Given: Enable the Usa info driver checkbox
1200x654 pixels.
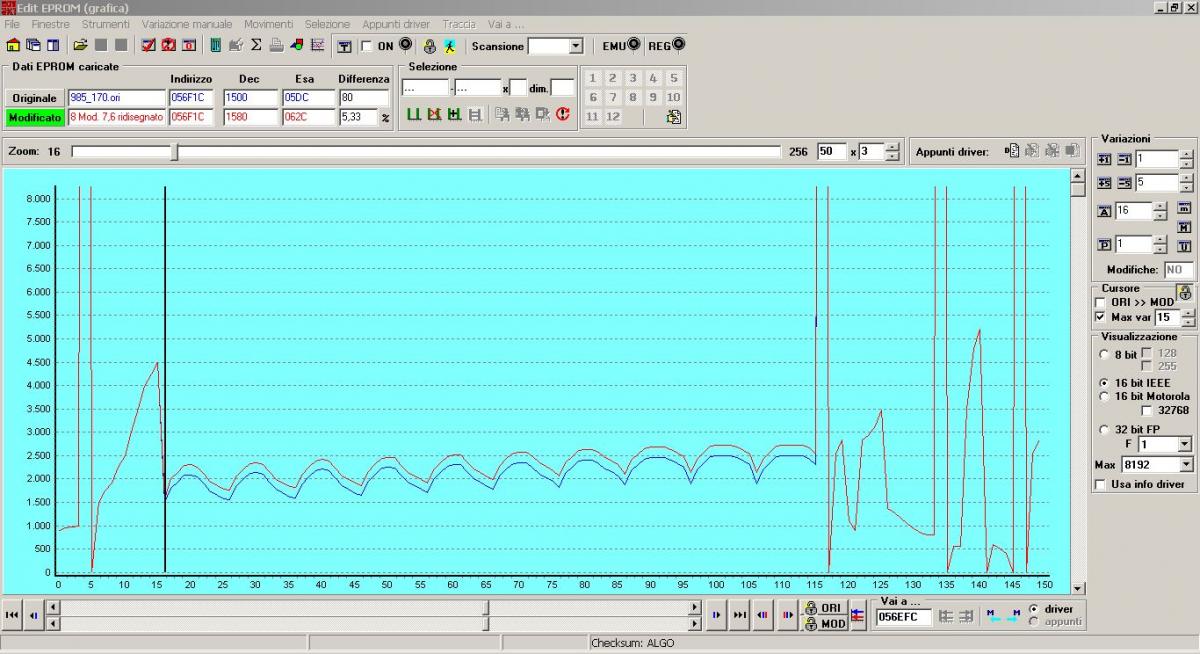Looking at the screenshot, I should pos(1101,484).
